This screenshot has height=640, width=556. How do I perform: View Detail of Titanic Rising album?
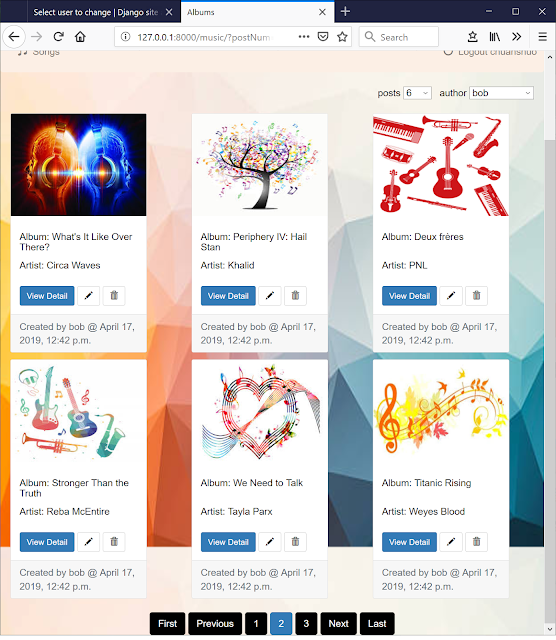(409, 542)
